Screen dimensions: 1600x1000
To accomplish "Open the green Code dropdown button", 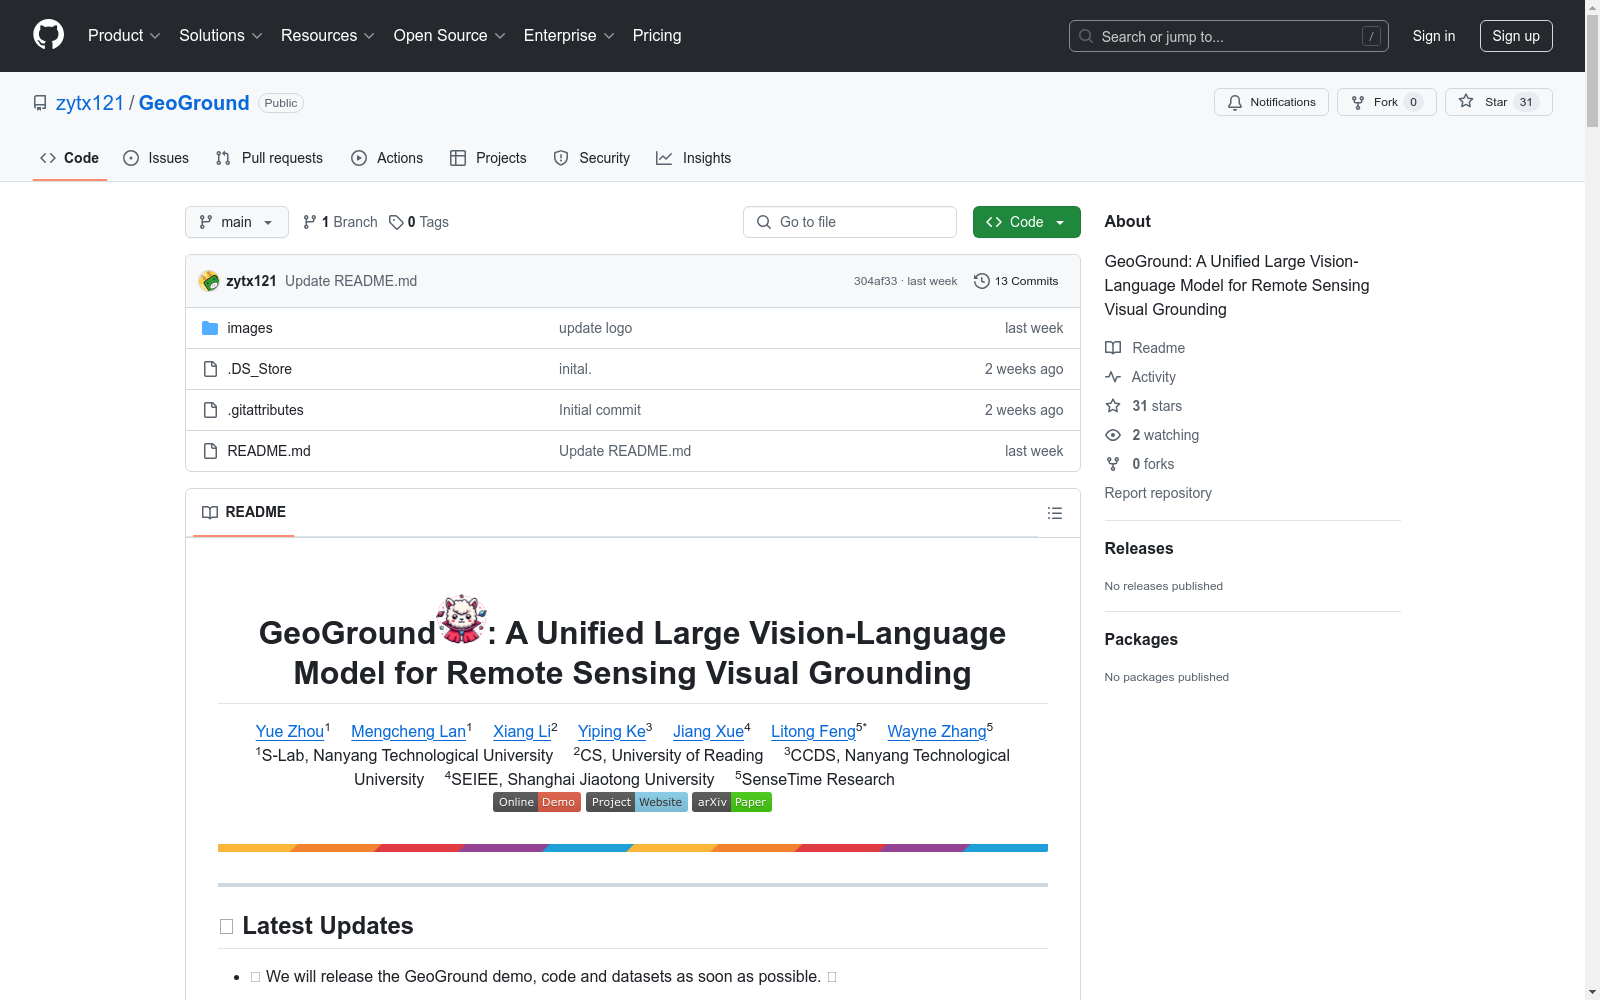I will coord(1026,222).
